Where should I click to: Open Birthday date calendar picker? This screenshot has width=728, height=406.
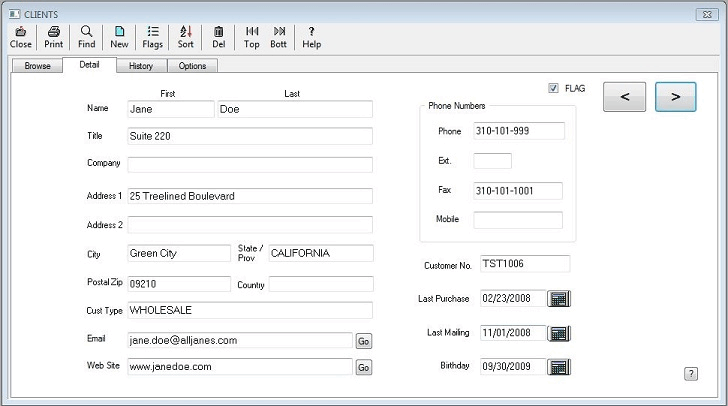[x=560, y=367]
